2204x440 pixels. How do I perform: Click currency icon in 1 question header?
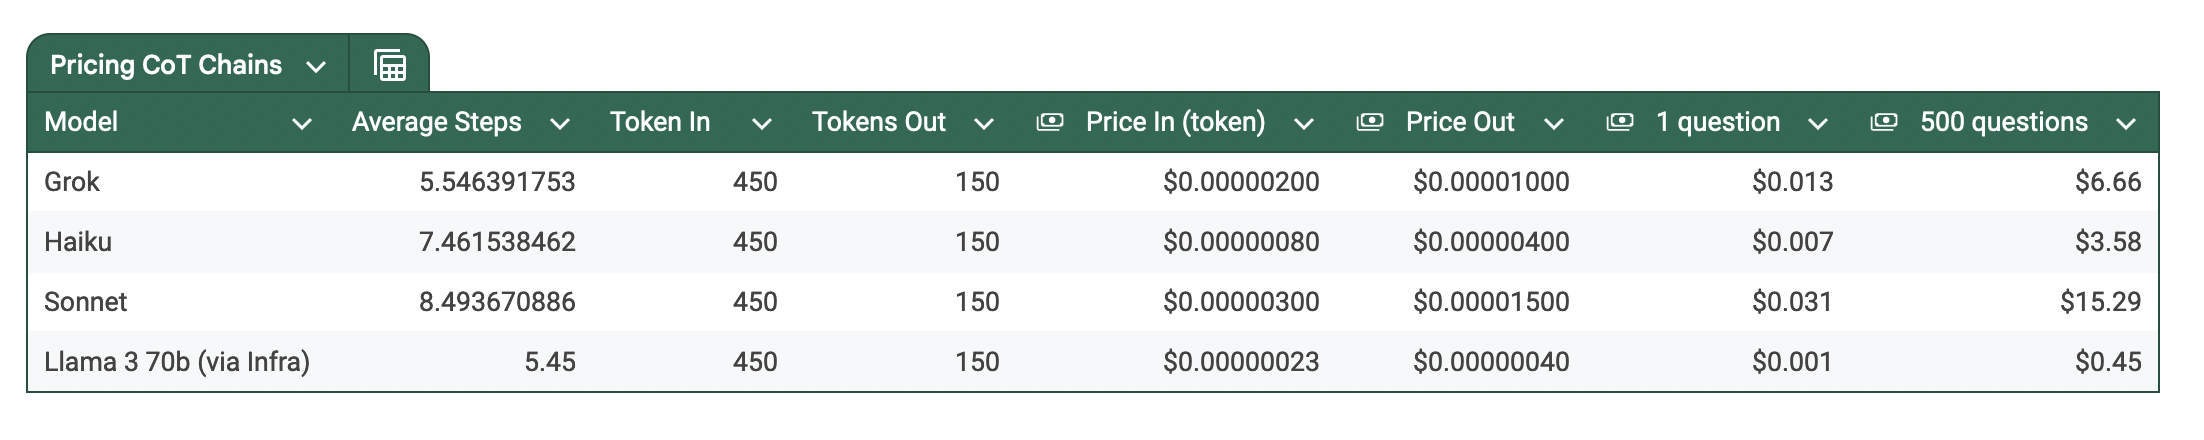coord(1620,122)
